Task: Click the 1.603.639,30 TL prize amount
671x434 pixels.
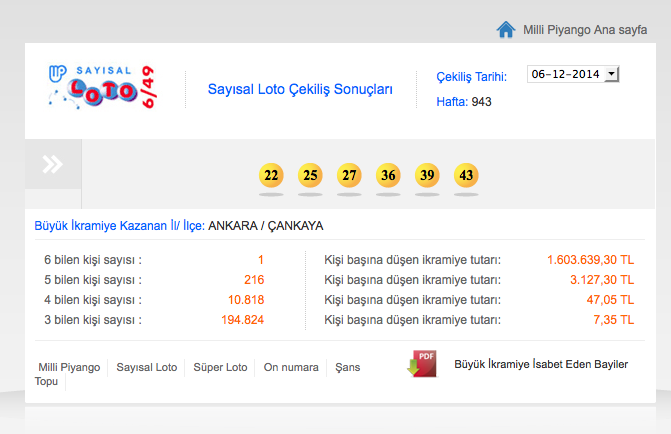Action: [x=591, y=260]
